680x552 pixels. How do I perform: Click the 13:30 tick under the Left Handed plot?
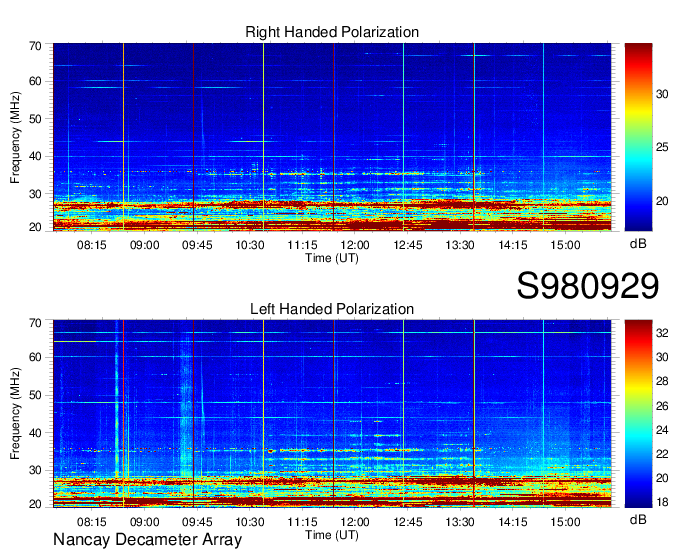pyautogui.click(x=460, y=522)
